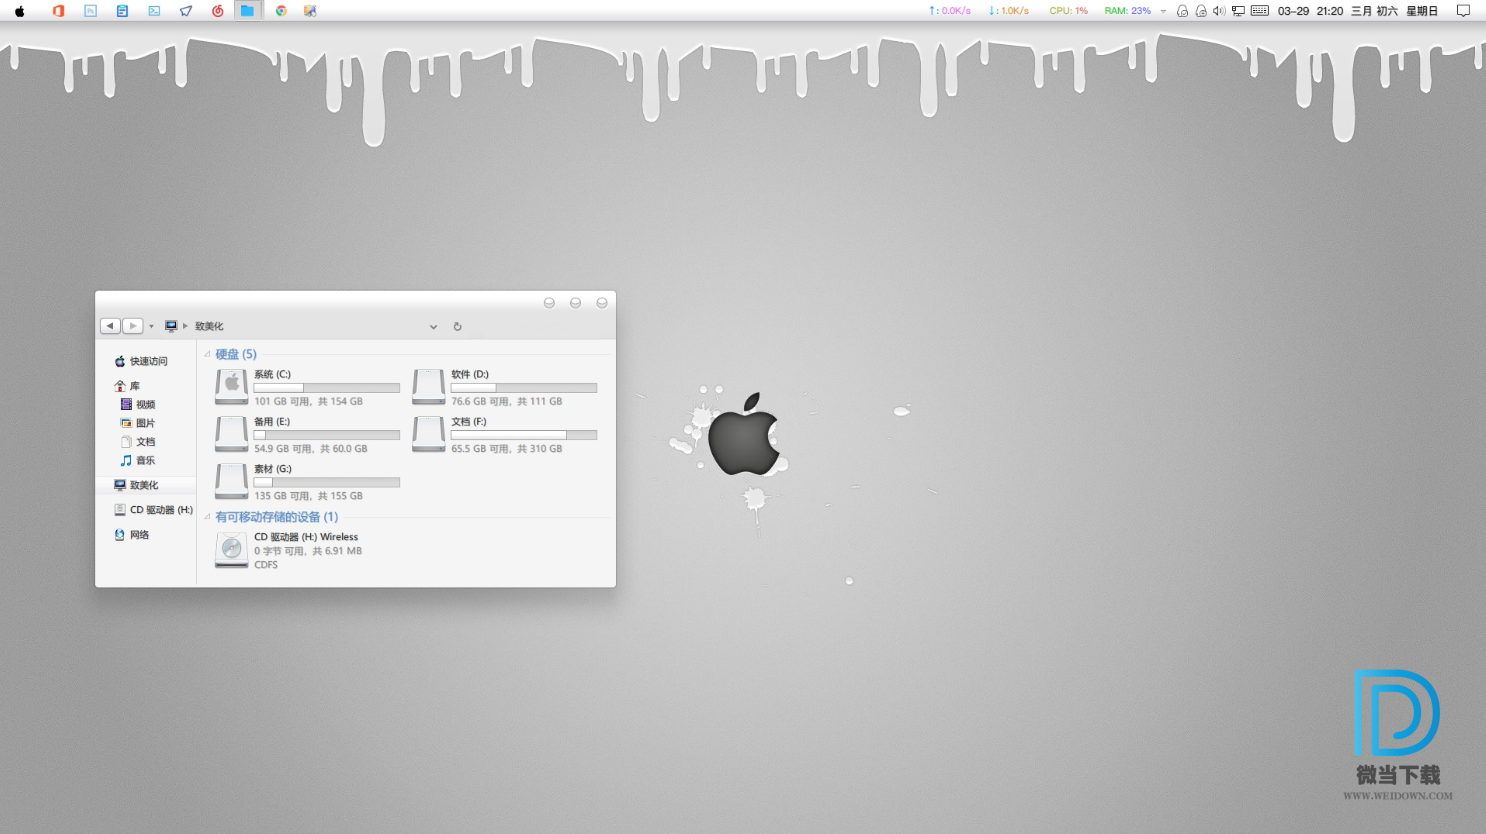Click the clock showing 21:20
Viewport: 1486px width, 834px height.
(1330, 11)
